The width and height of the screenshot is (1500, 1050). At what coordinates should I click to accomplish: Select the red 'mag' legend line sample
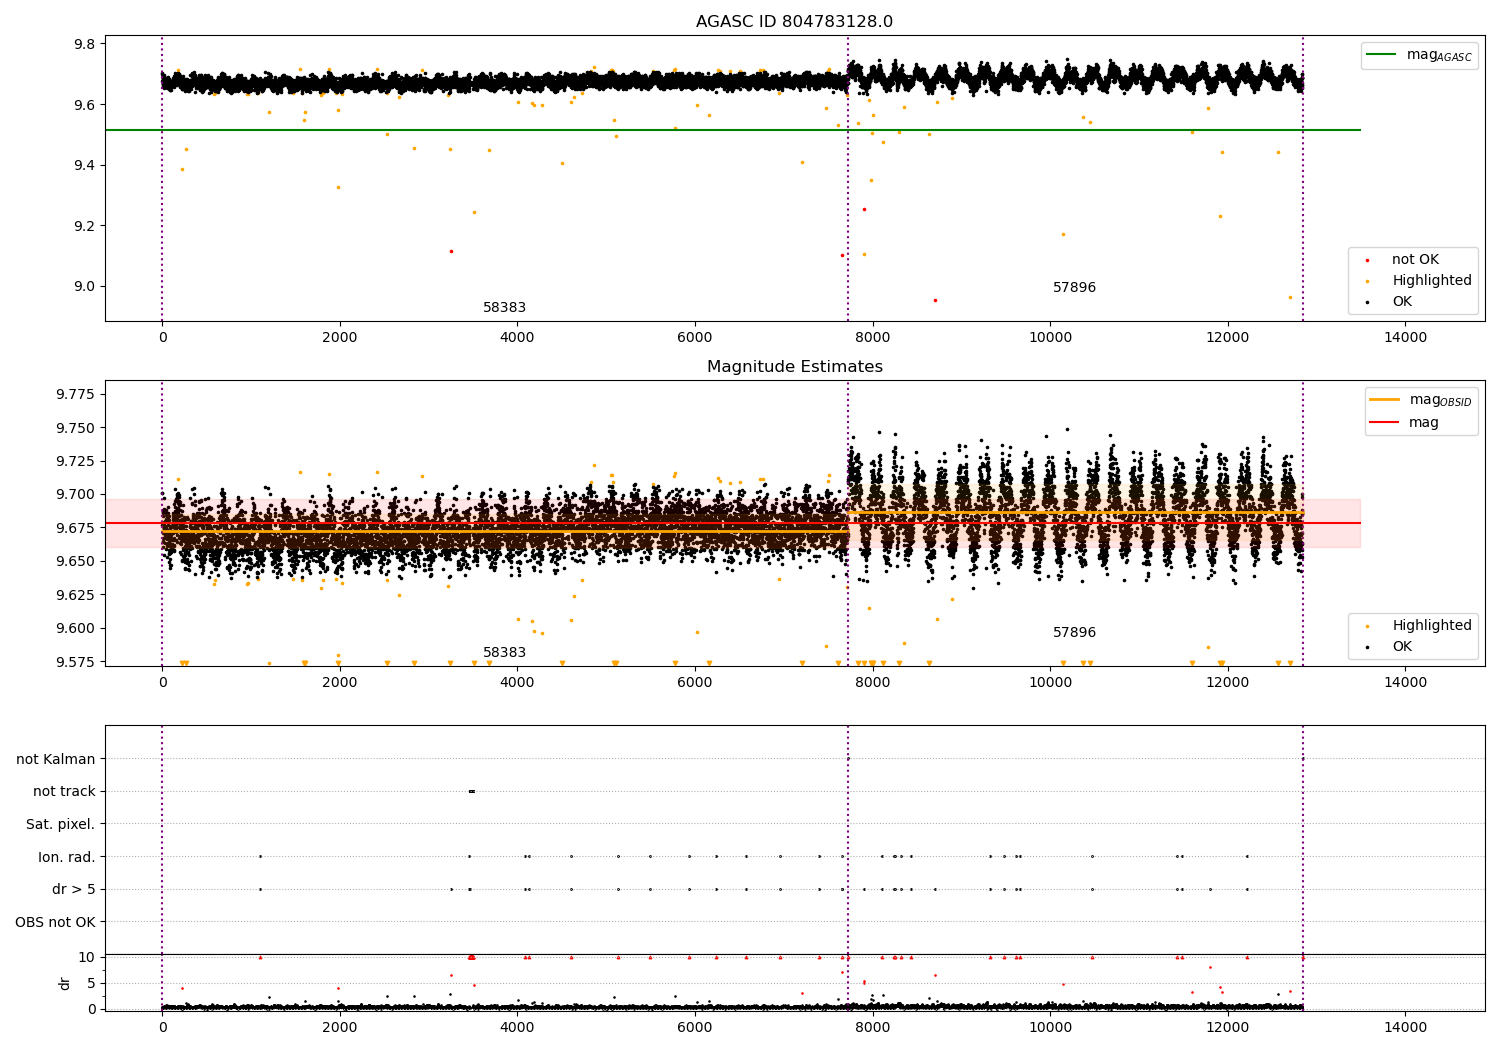coord(1385,423)
